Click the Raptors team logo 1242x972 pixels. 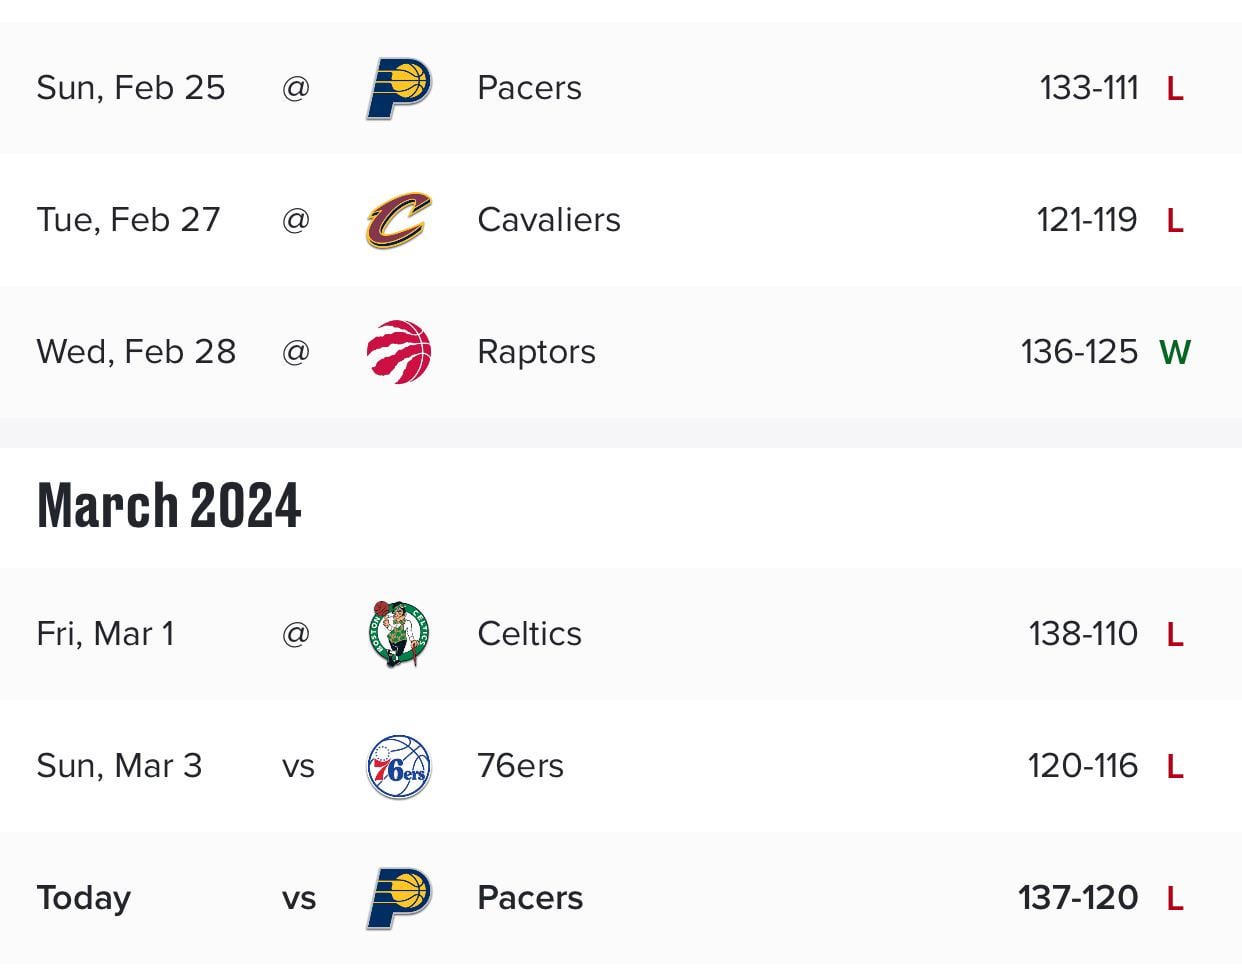point(398,352)
